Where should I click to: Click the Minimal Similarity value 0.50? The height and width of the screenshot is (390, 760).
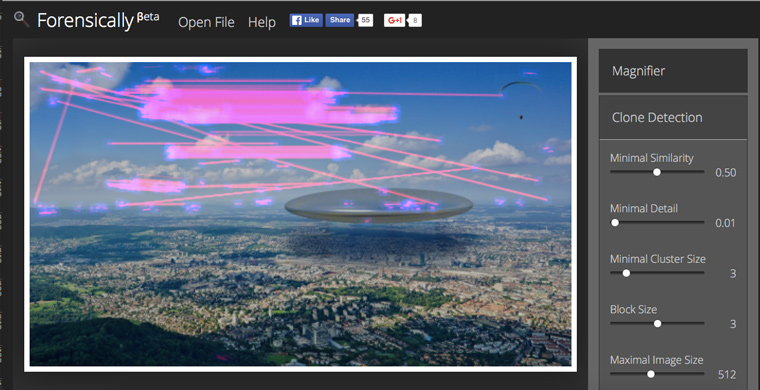[x=726, y=173]
